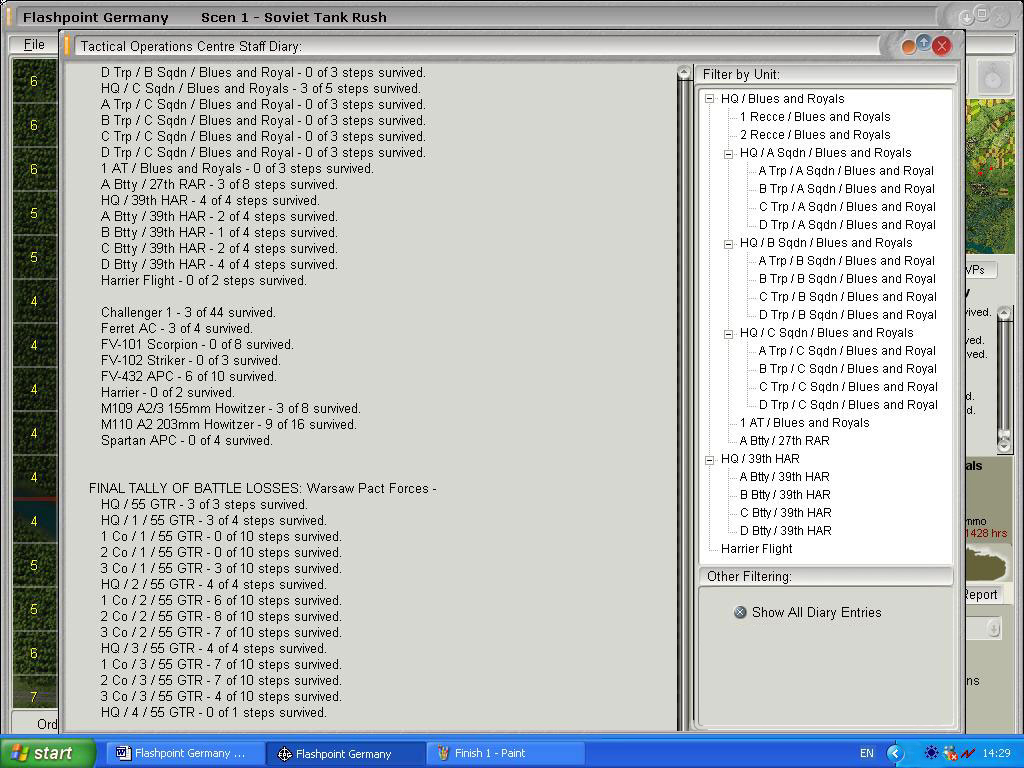
Task: Open the Windows Start menu
Action: [48, 753]
